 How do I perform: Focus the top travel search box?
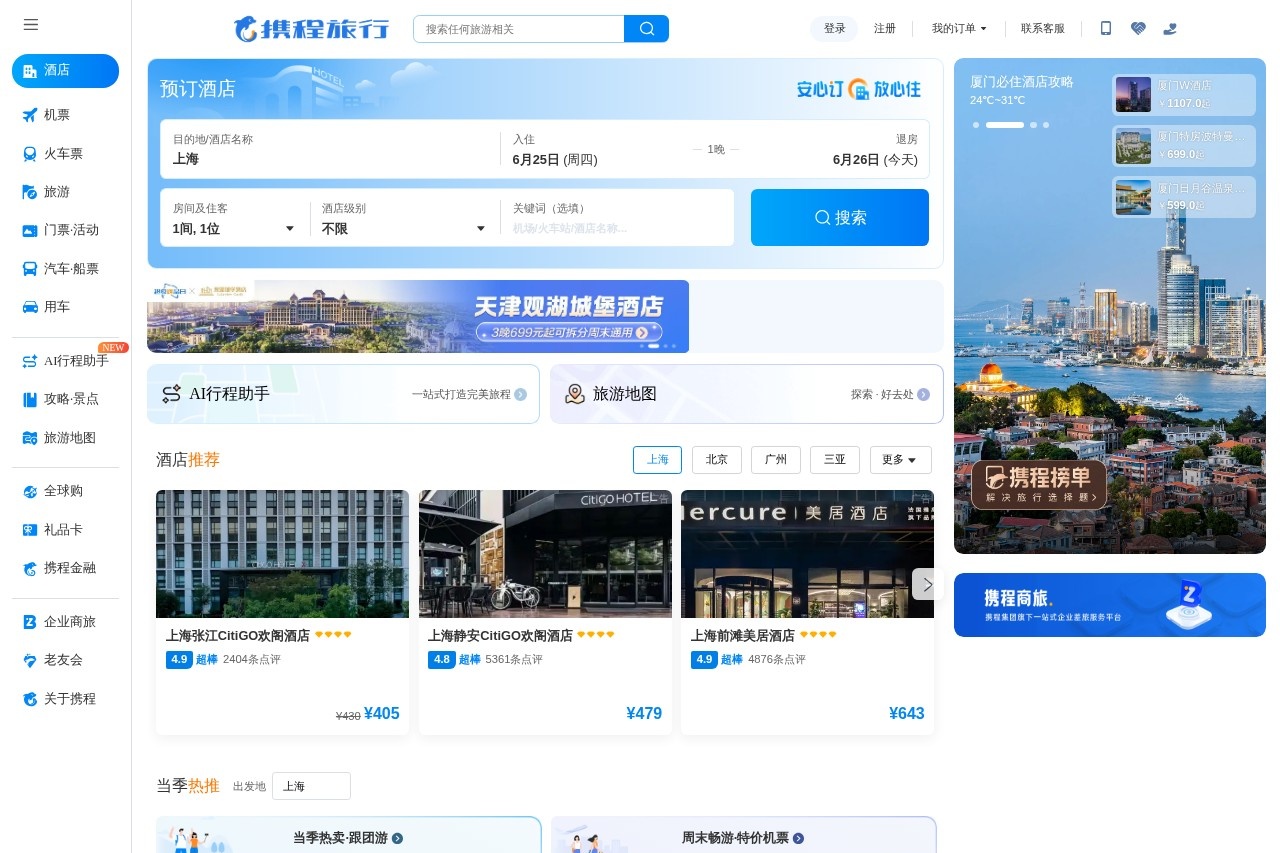point(519,29)
